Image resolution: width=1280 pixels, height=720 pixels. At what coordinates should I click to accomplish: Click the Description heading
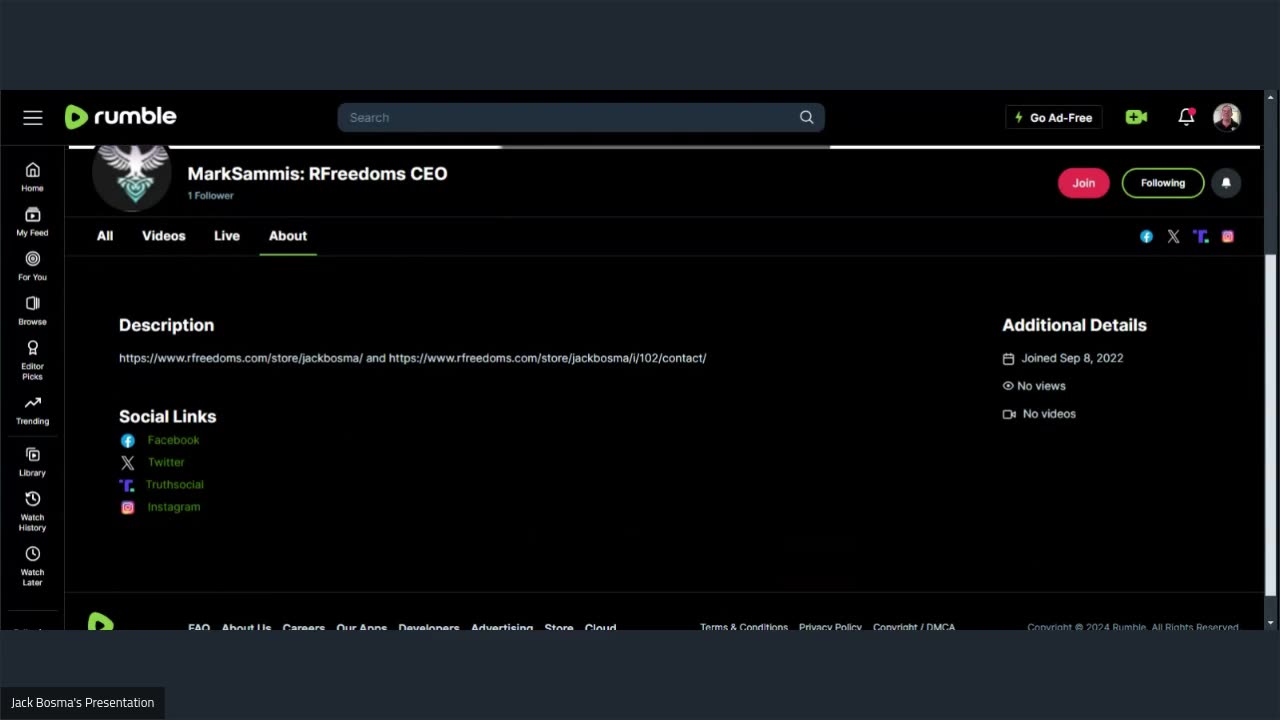pos(166,325)
